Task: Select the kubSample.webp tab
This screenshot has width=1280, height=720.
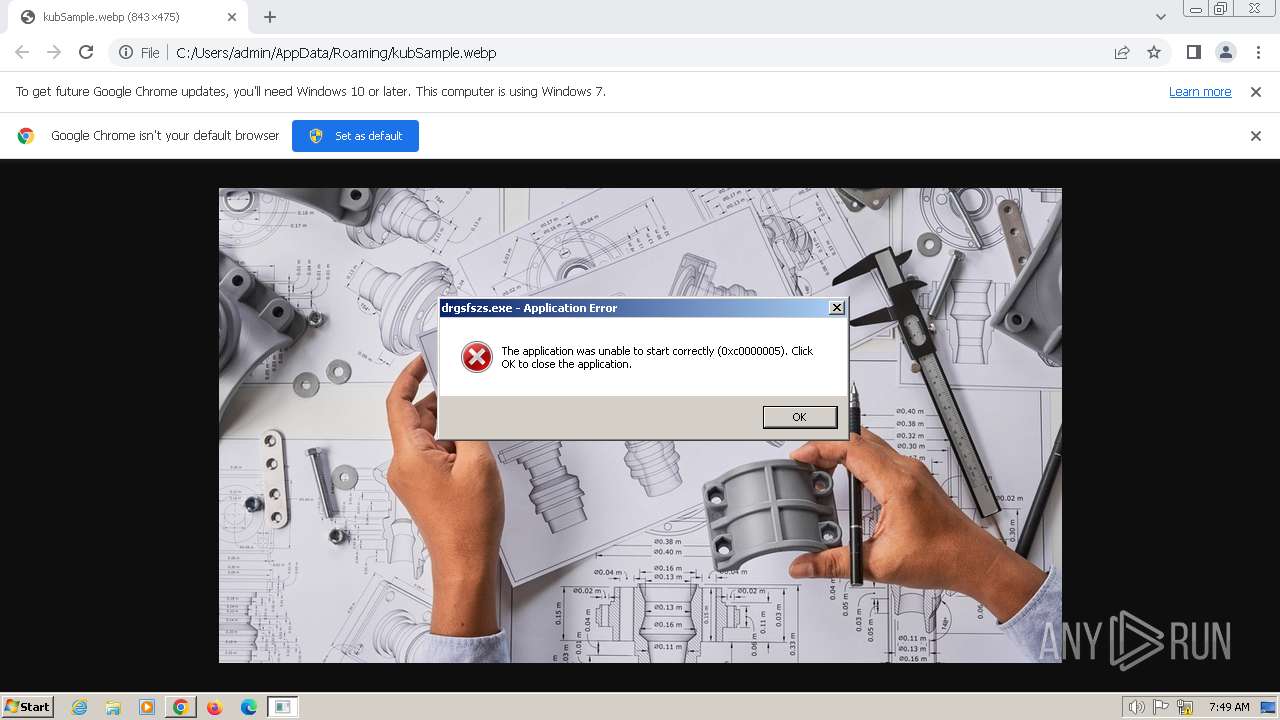Action: coord(126,17)
